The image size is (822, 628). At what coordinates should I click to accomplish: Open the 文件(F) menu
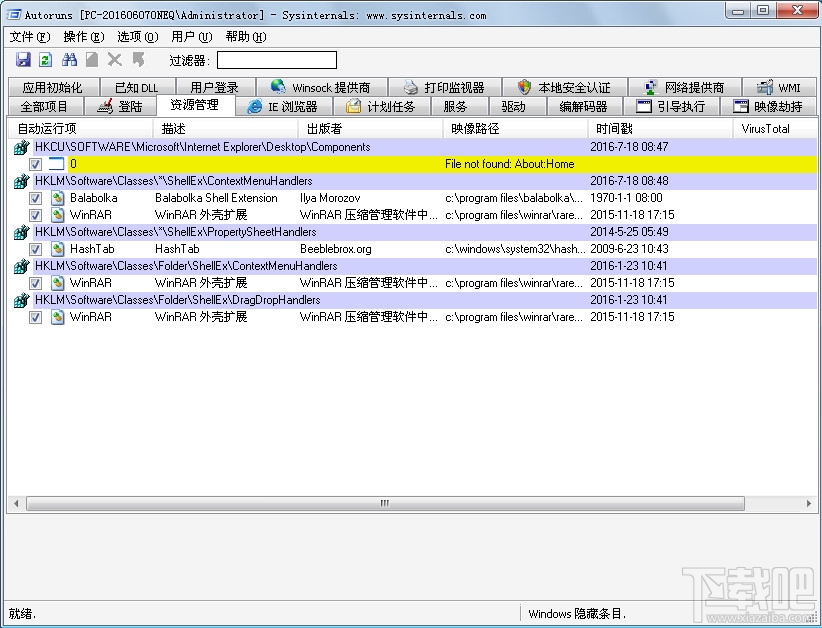[x=30, y=37]
